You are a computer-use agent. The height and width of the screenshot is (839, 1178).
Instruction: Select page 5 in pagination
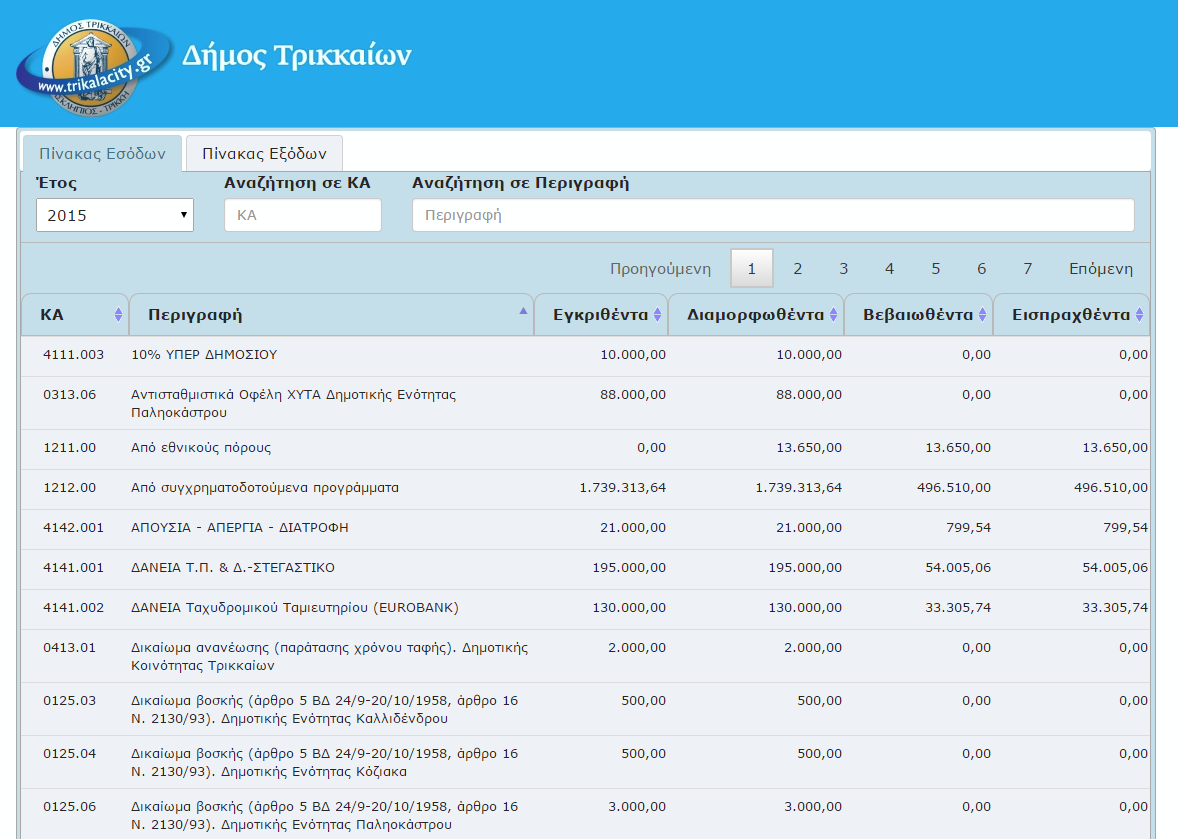(935, 269)
